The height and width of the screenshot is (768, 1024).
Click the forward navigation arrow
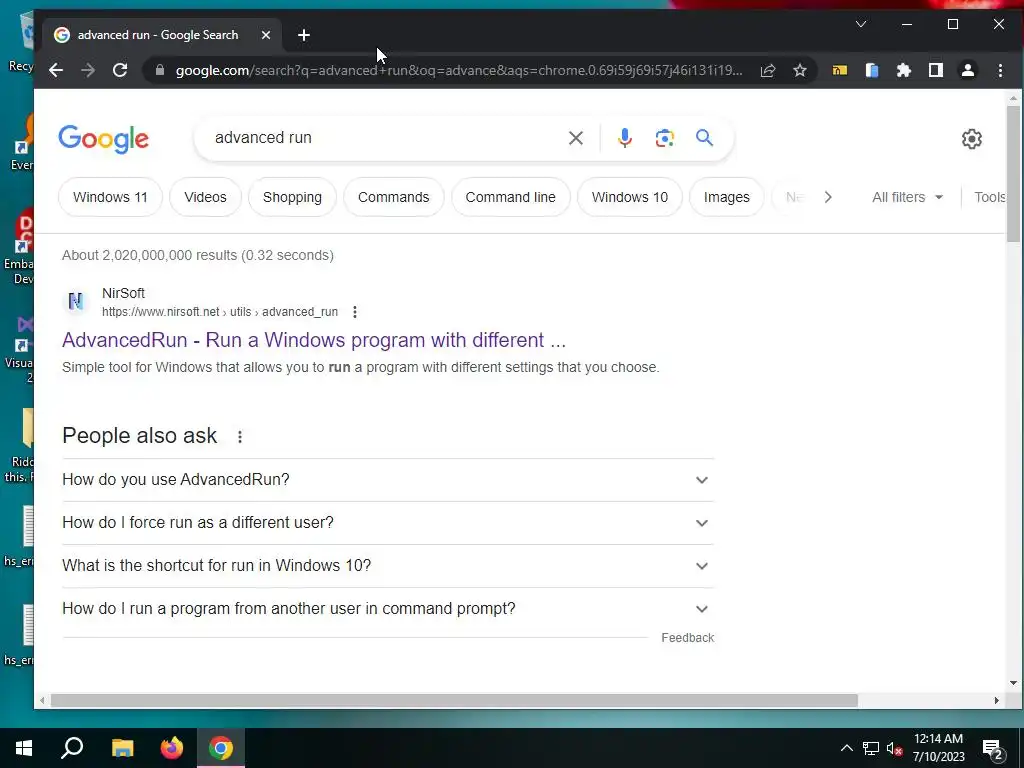tap(88, 71)
